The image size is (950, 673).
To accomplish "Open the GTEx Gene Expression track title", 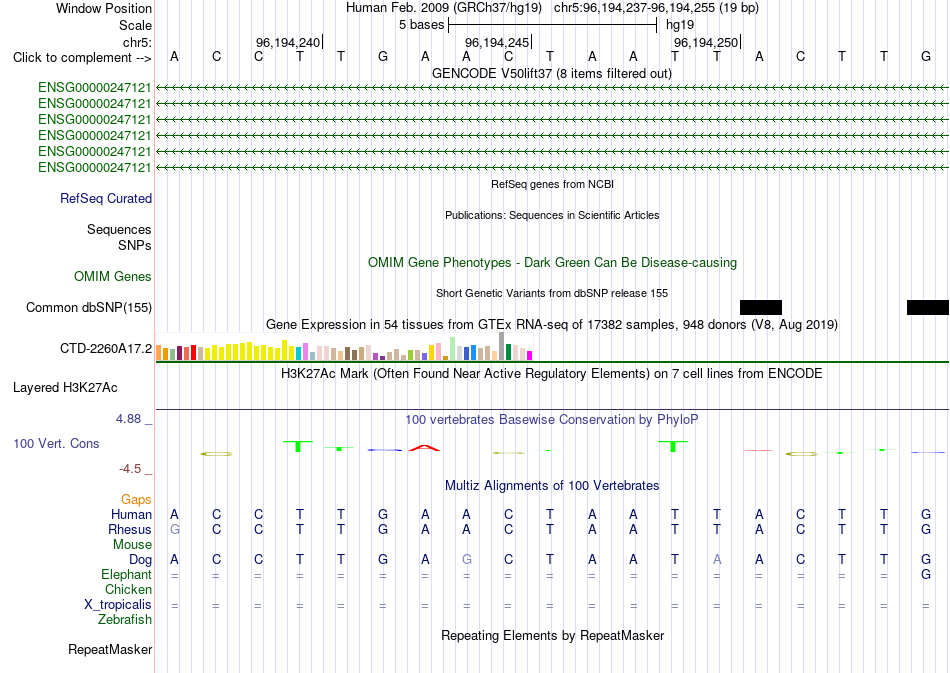I will 552,325.
